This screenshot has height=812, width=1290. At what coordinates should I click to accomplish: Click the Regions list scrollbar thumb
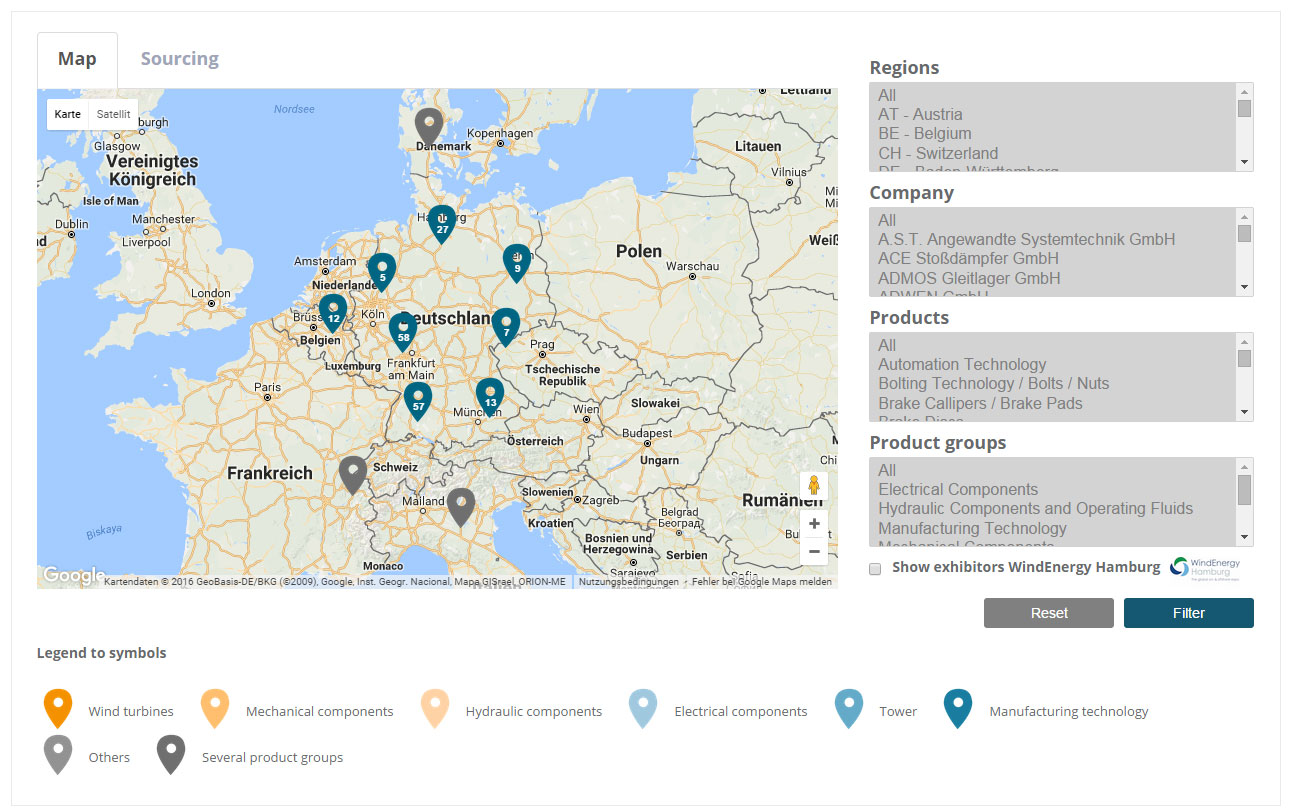point(1244,108)
